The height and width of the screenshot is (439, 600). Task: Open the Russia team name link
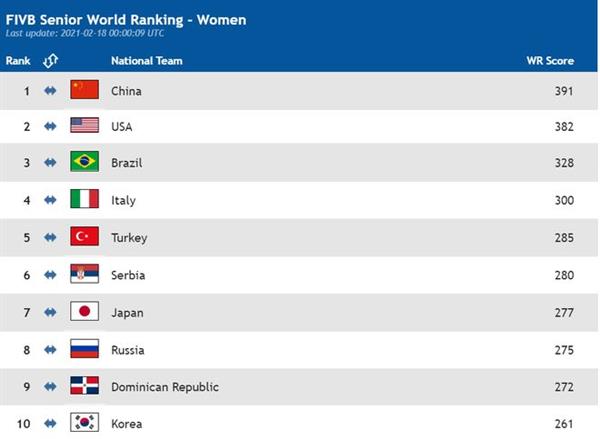click(128, 350)
